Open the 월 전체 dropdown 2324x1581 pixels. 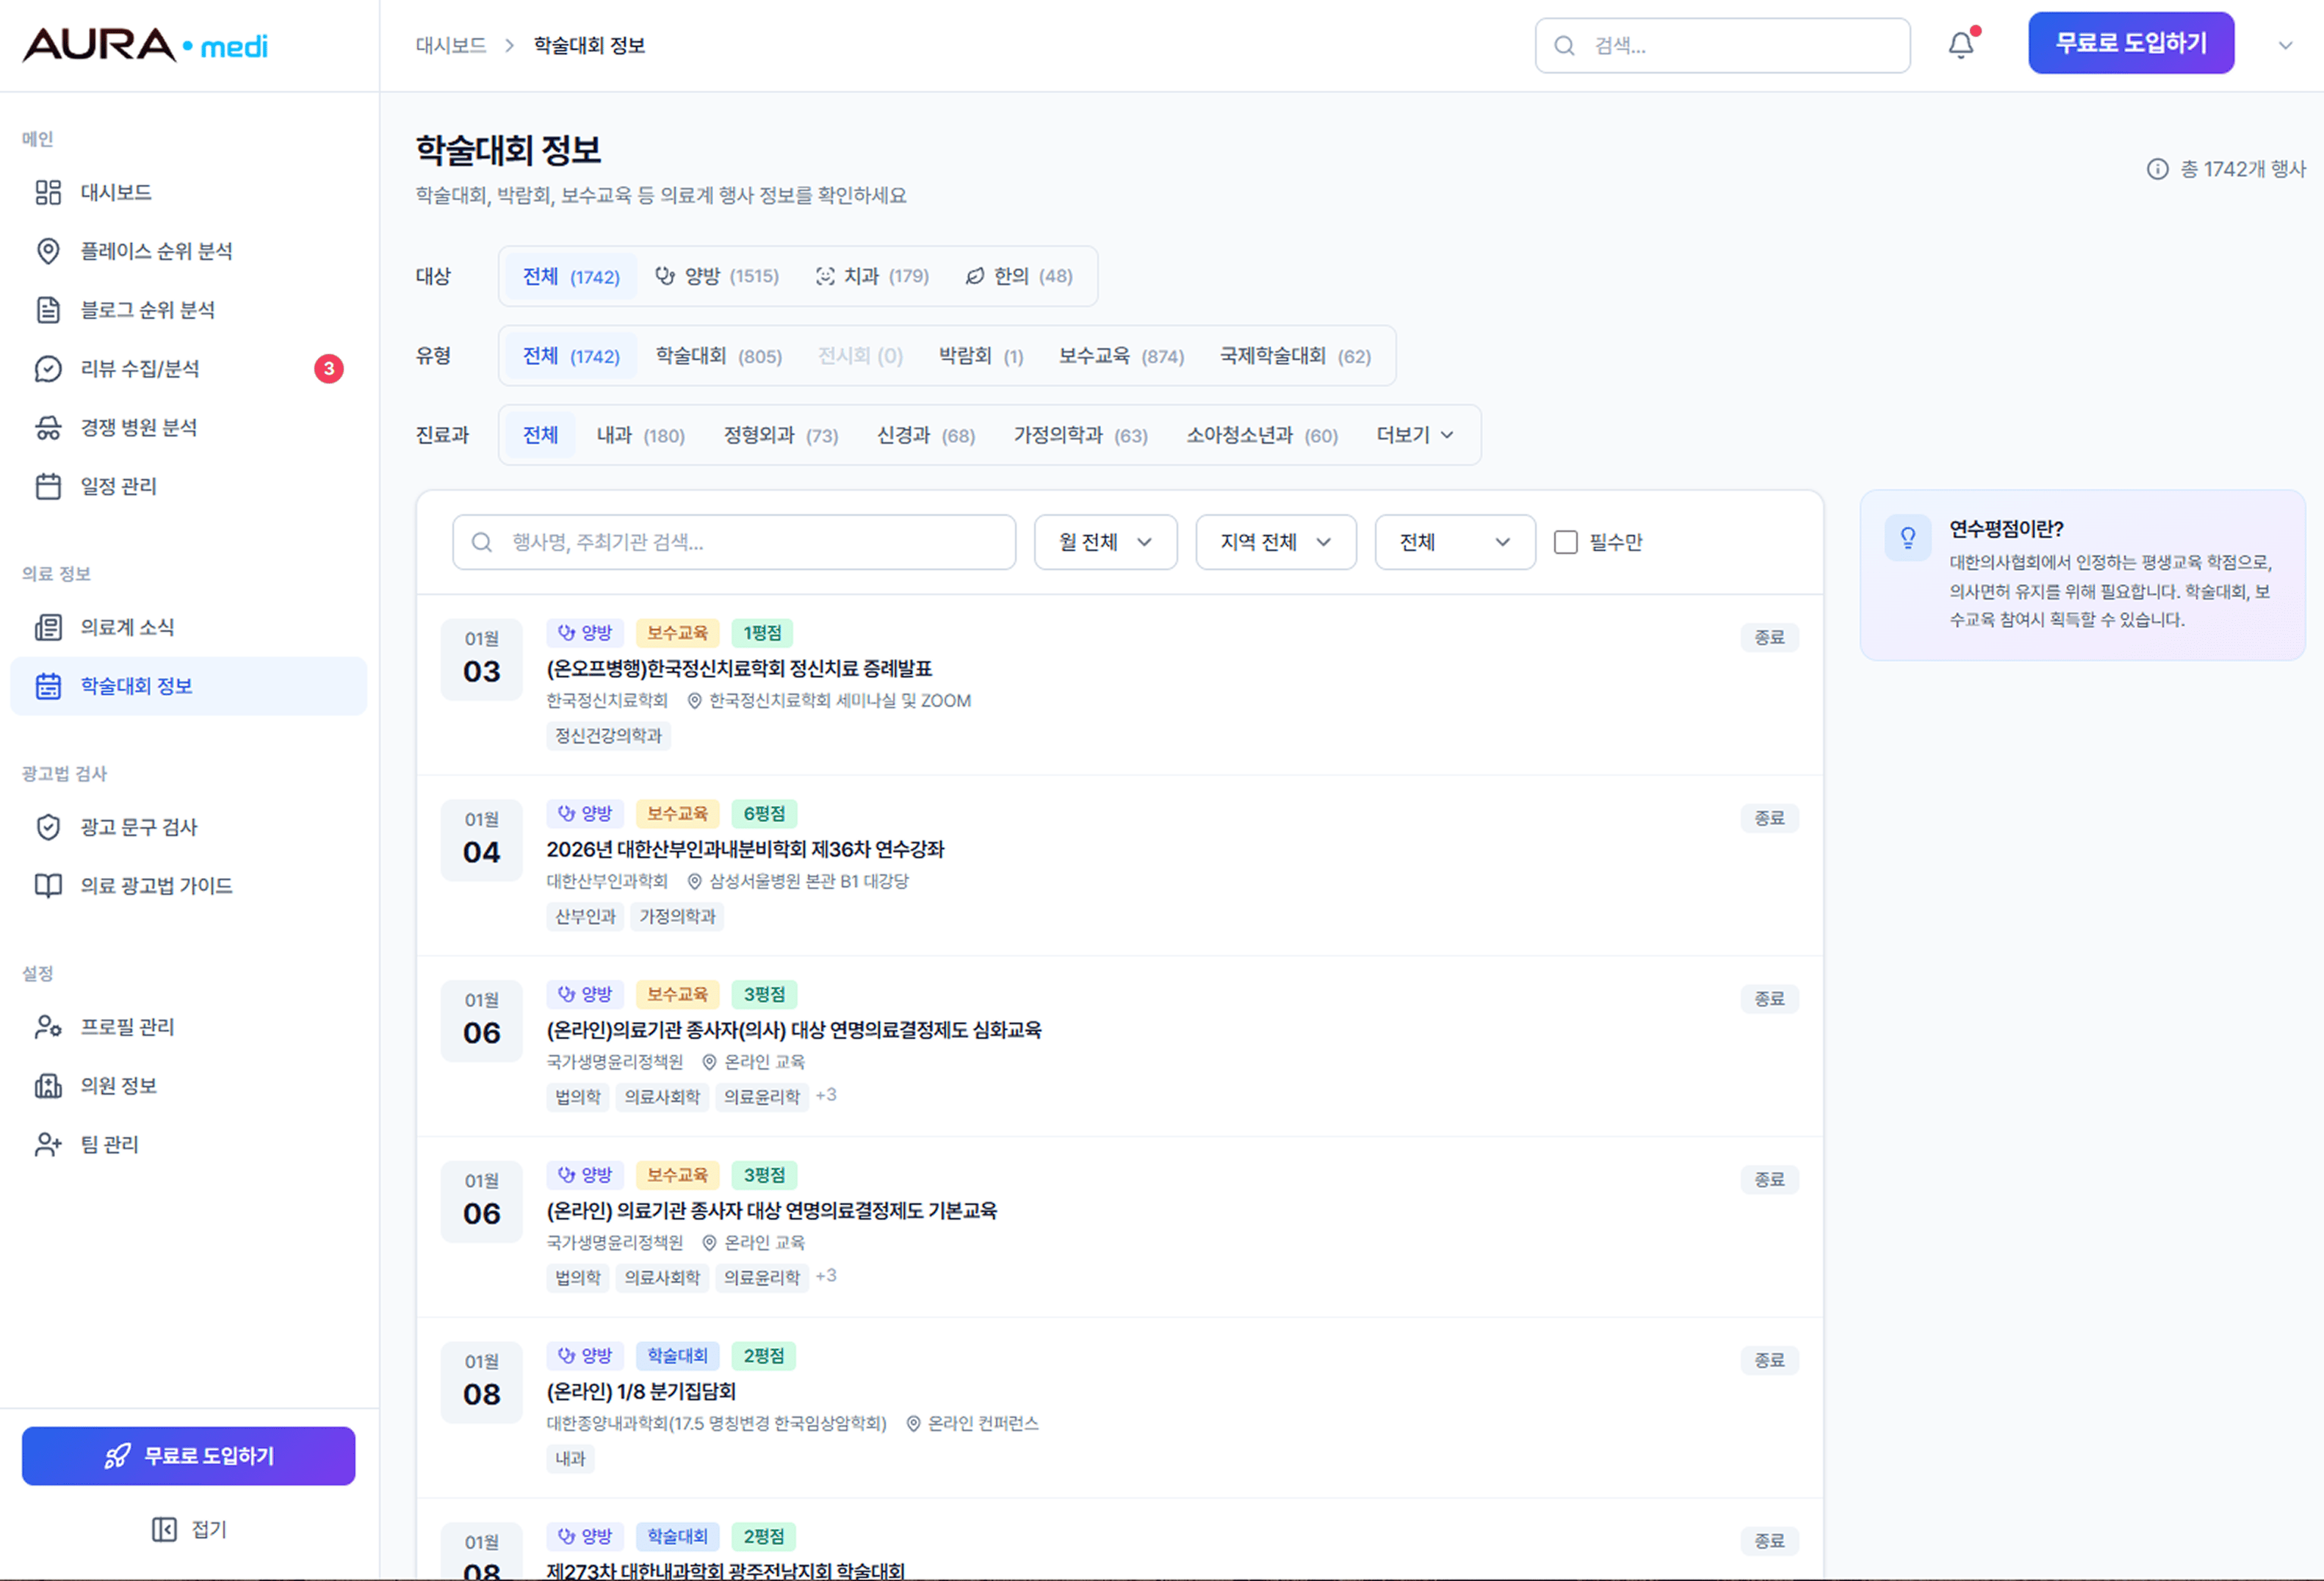(x=1105, y=542)
